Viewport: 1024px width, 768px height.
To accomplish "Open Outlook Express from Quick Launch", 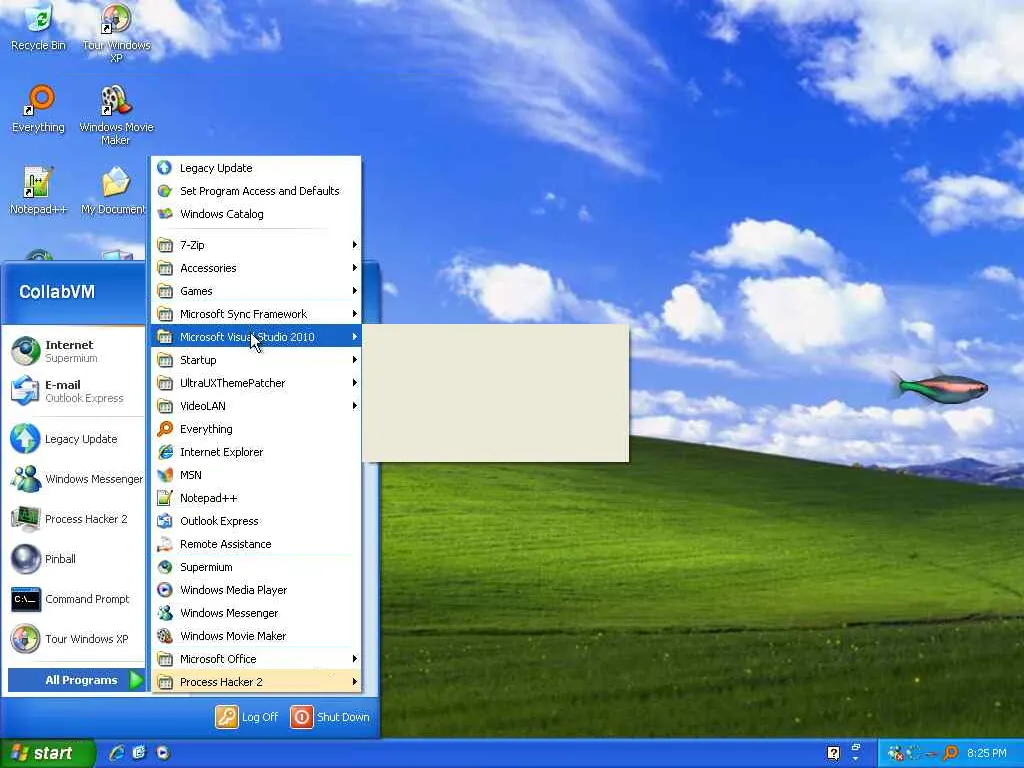I will click(140, 753).
